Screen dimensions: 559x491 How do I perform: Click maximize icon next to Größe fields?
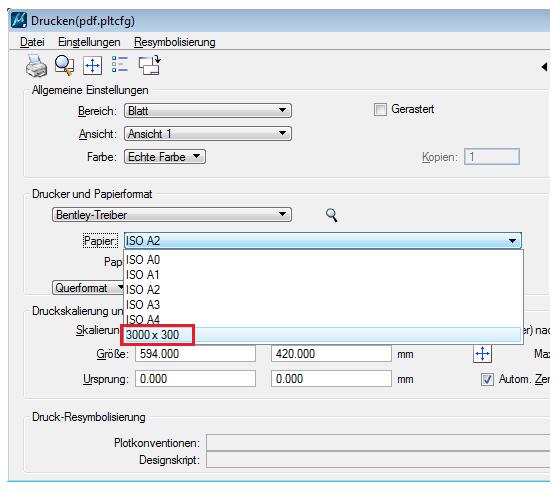coord(482,354)
